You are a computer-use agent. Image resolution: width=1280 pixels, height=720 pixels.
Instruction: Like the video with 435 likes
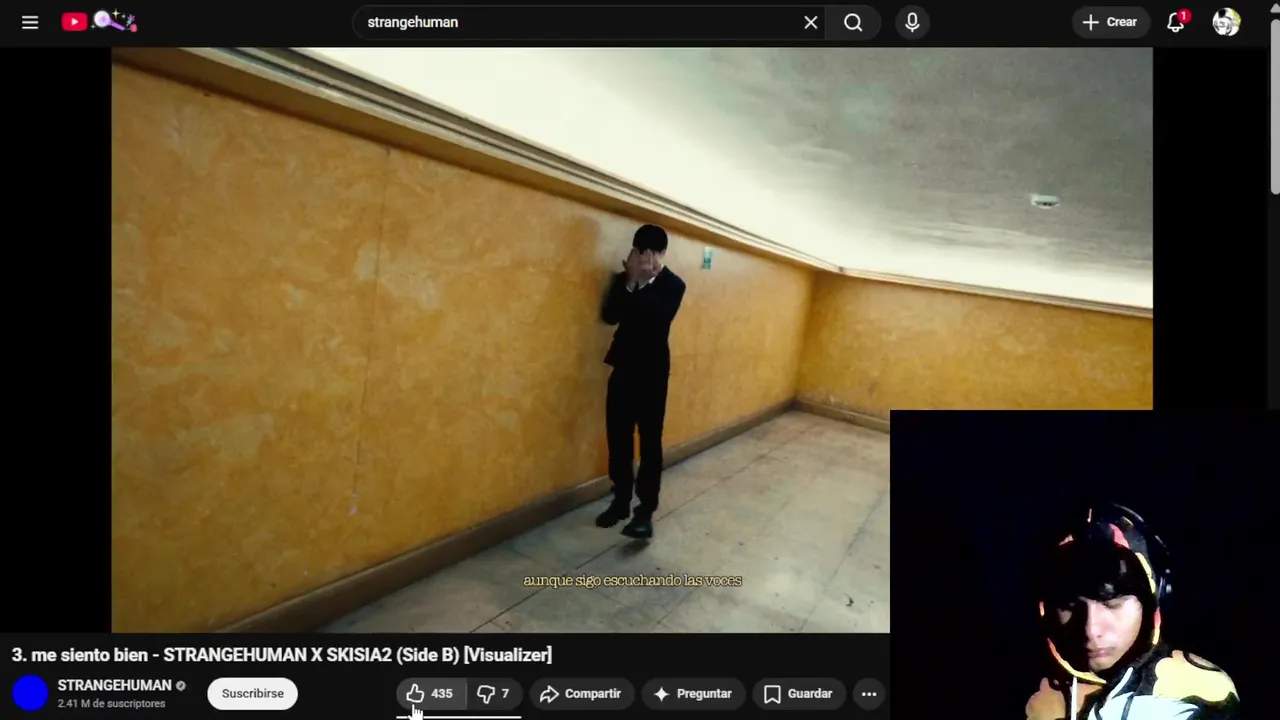[x=430, y=693]
